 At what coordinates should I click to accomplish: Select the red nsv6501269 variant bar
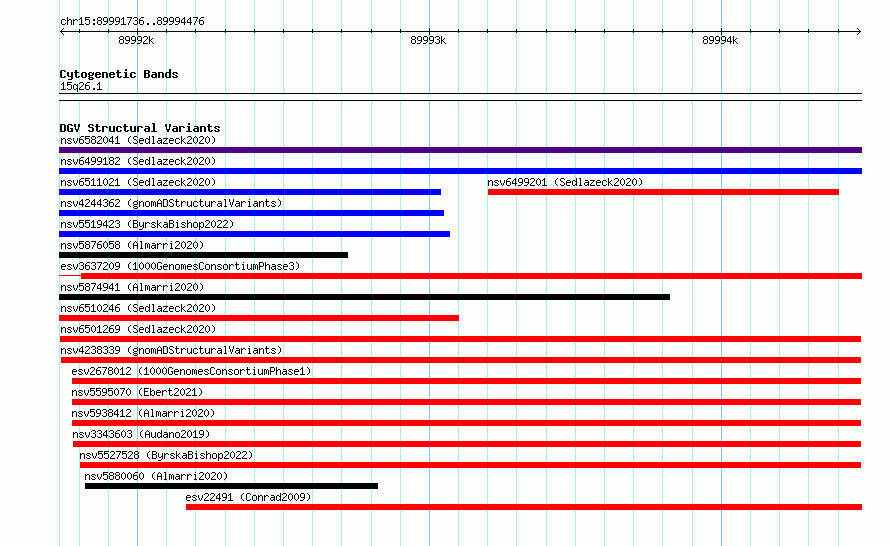coord(460,339)
